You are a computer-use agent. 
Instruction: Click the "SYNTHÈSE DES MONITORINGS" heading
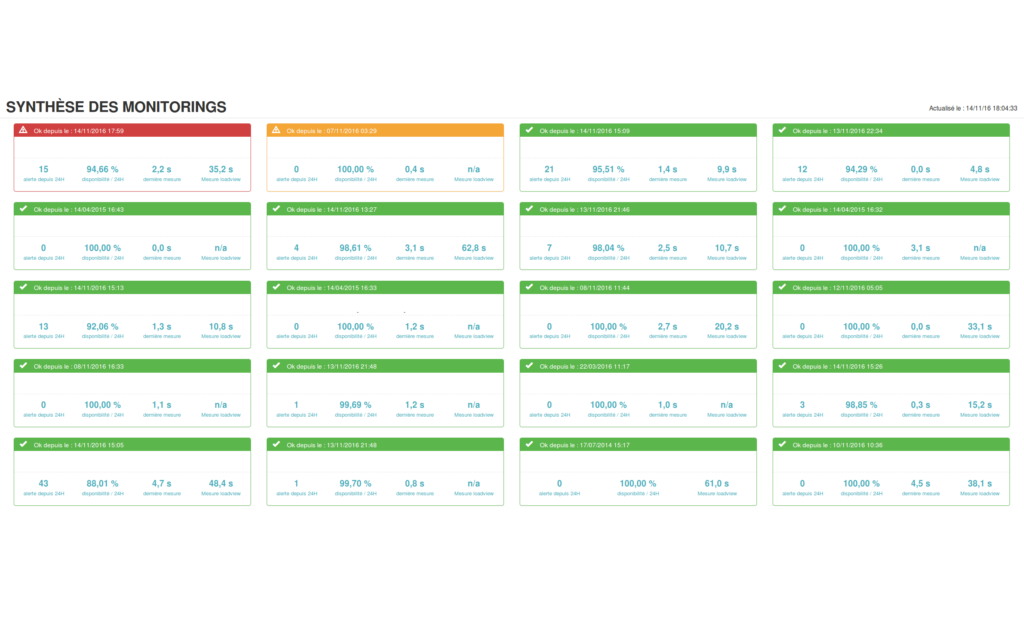(116, 107)
